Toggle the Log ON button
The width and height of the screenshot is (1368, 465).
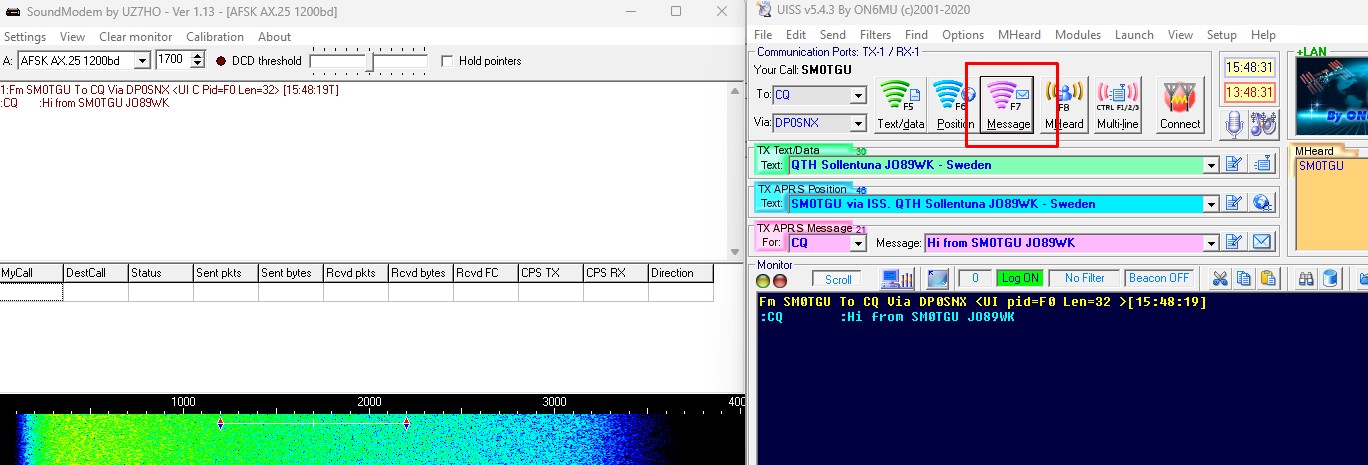click(1020, 278)
